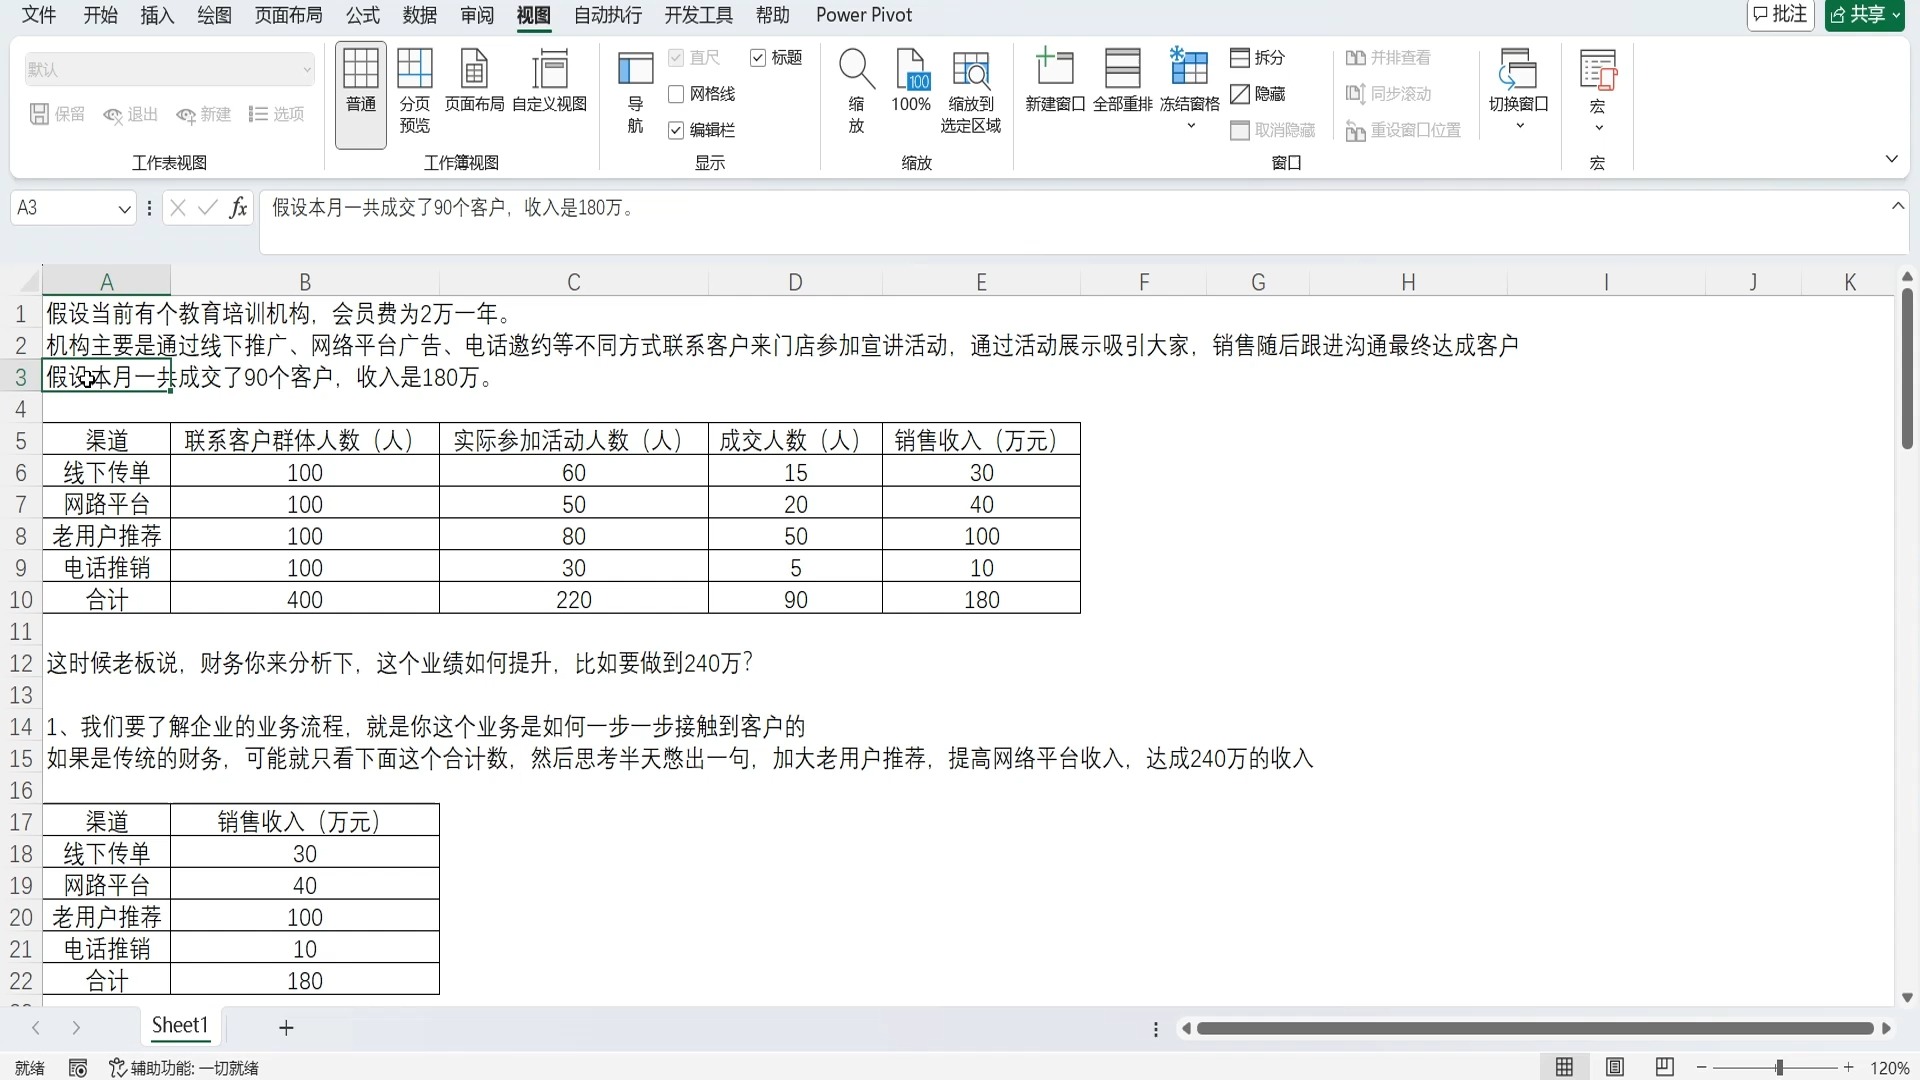Zoom in with plus button
This screenshot has width=1920, height=1080.
(x=1848, y=1068)
